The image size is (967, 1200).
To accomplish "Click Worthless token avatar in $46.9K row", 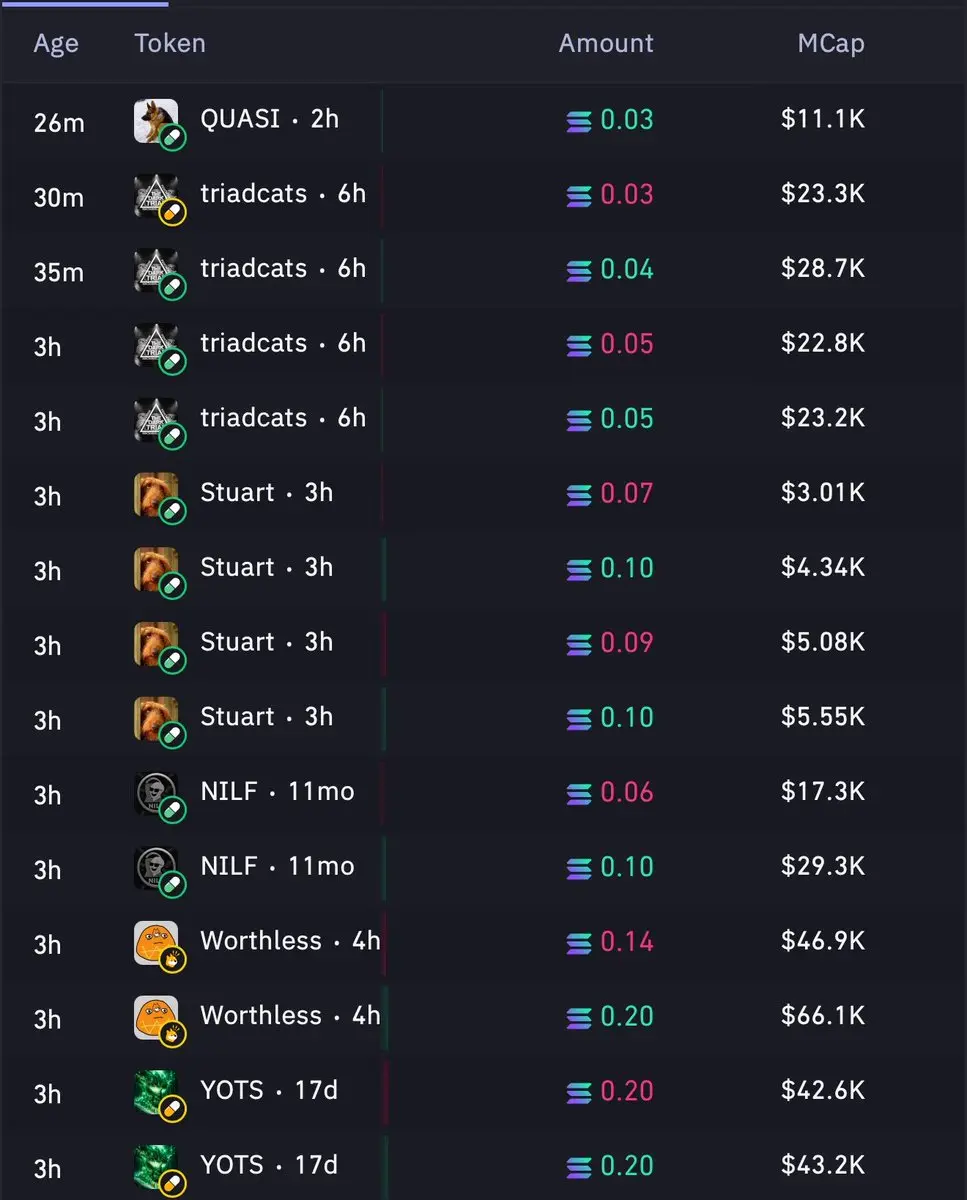I will pos(156,942).
